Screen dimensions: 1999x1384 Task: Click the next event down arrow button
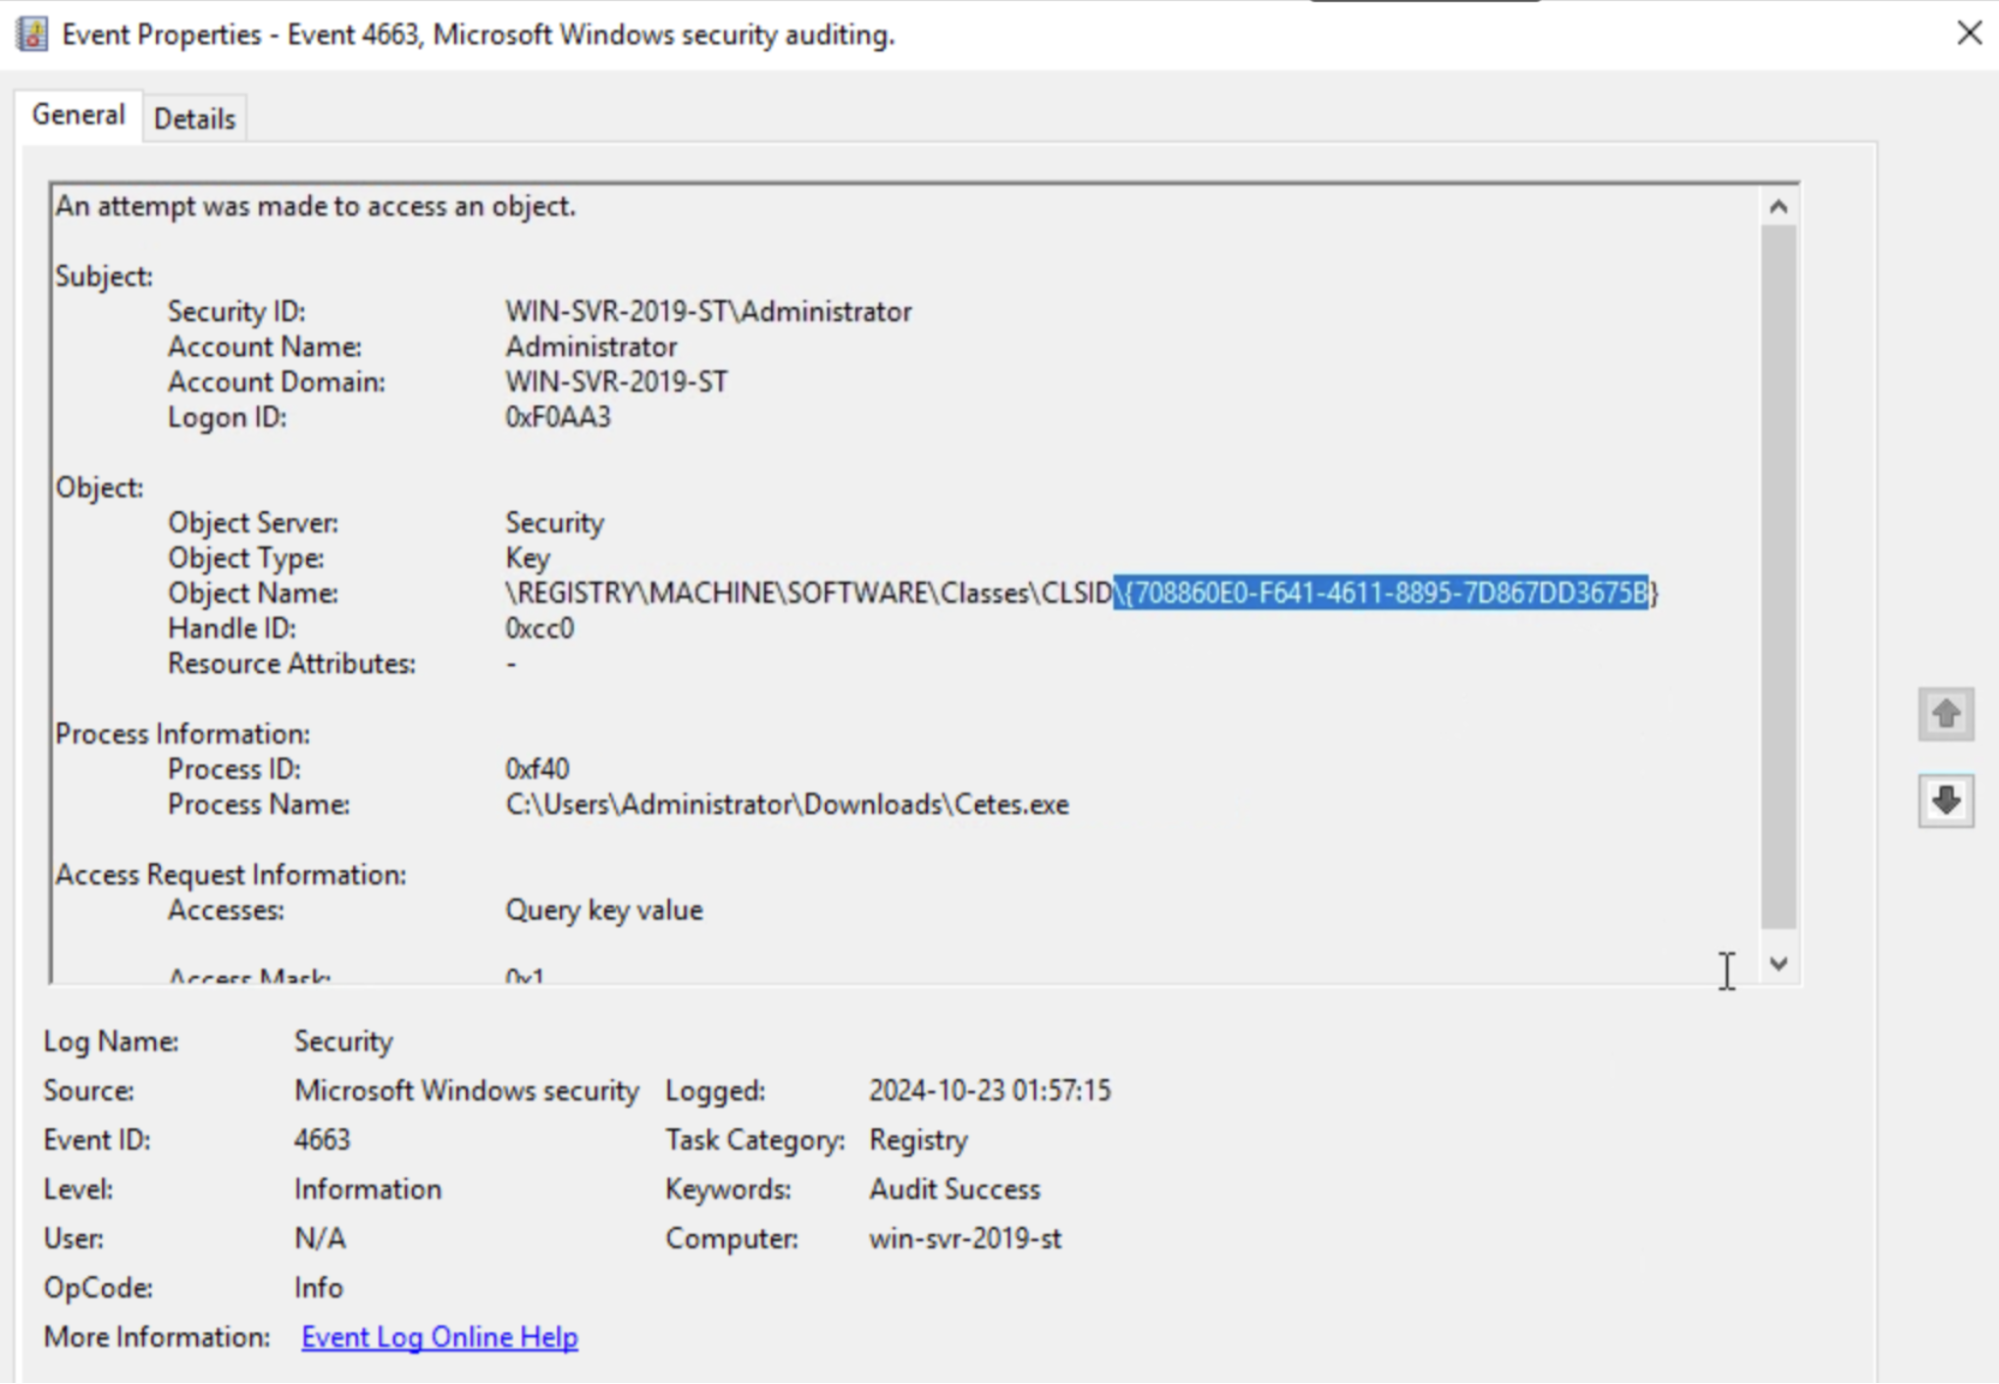[1945, 800]
